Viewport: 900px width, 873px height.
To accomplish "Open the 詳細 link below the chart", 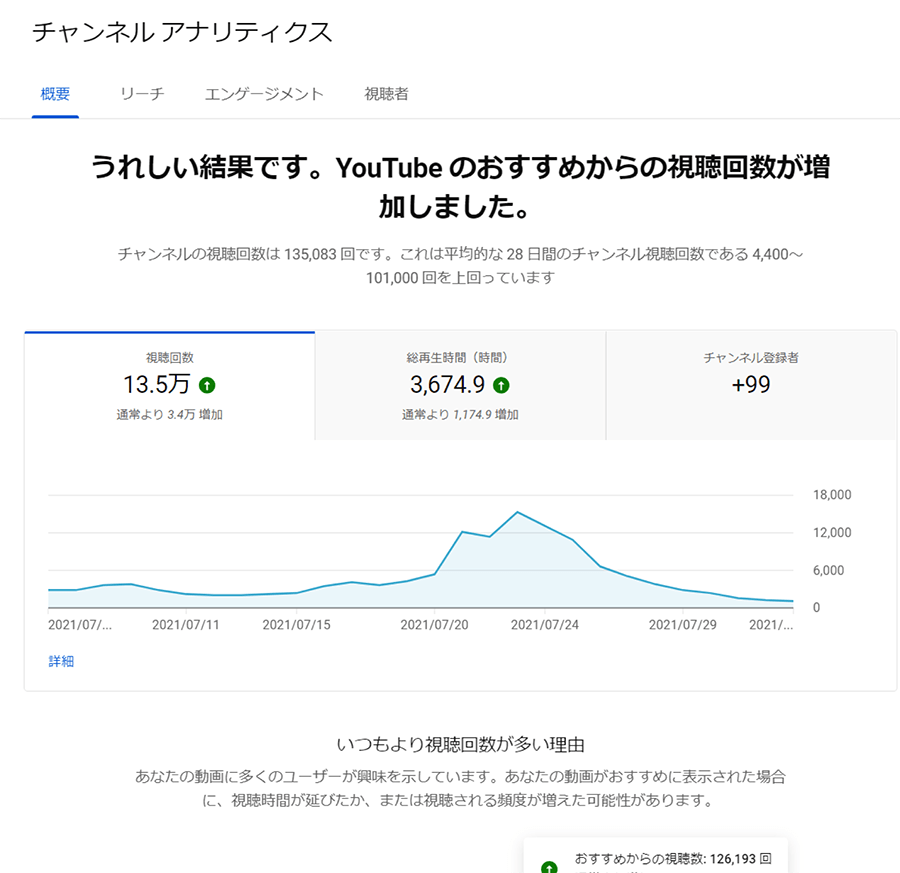I will point(61,661).
